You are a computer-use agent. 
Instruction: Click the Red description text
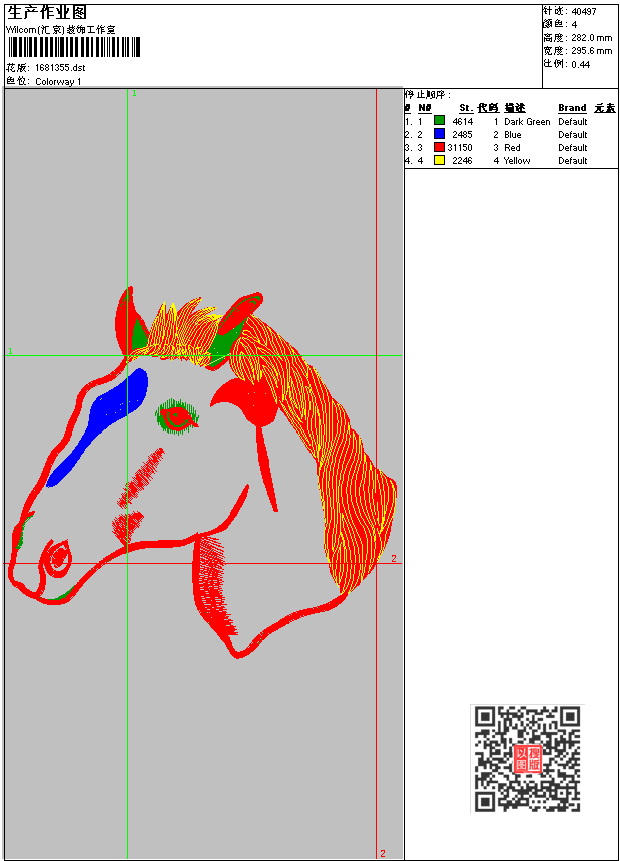512,148
